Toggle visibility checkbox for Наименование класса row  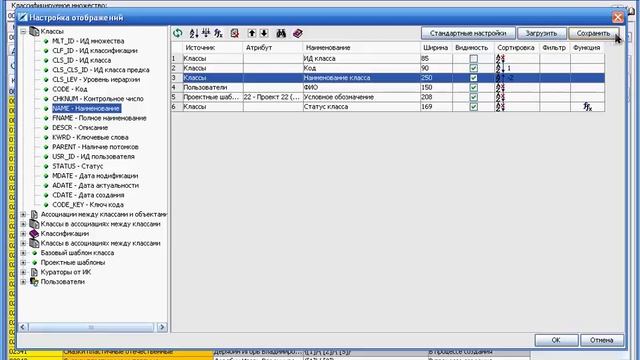click(473, 78)
